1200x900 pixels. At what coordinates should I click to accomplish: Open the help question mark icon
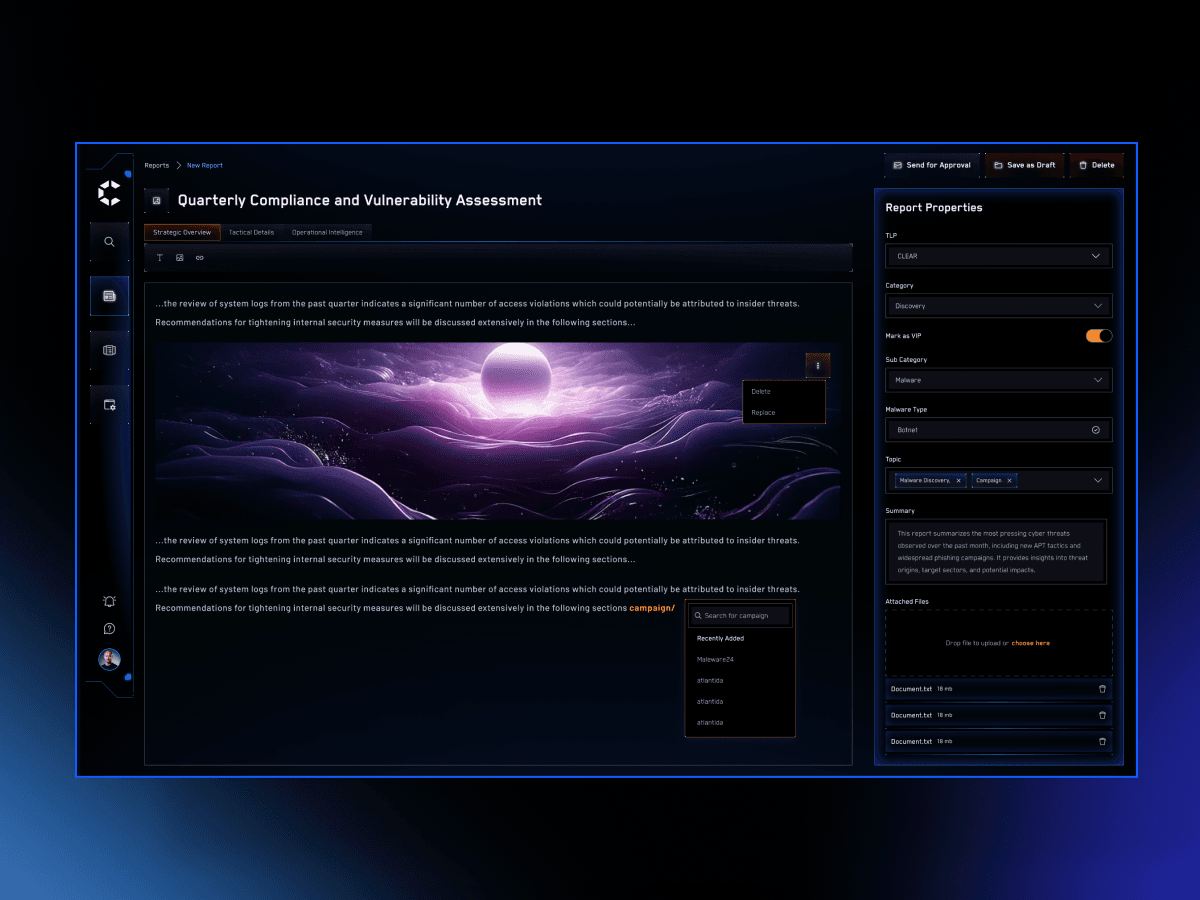tap(109, 629)
